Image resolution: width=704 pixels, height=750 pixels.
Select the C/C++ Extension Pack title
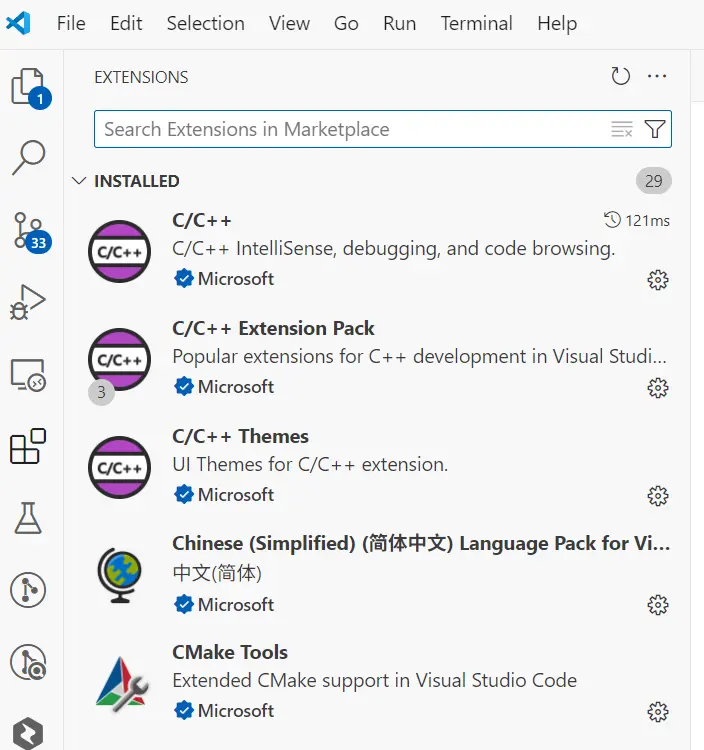click(273, 329)
